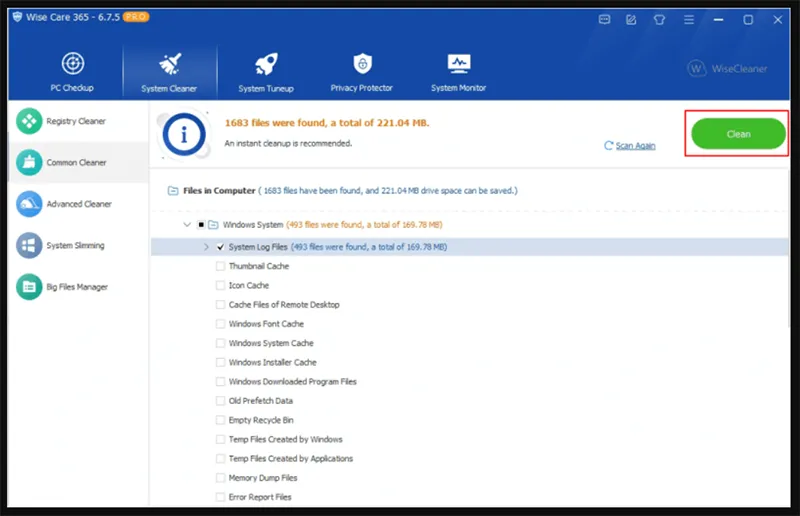Enable Cache Files of Remote Desktop
This screenshot has width=800, height=516.
[x=220, y=305]
